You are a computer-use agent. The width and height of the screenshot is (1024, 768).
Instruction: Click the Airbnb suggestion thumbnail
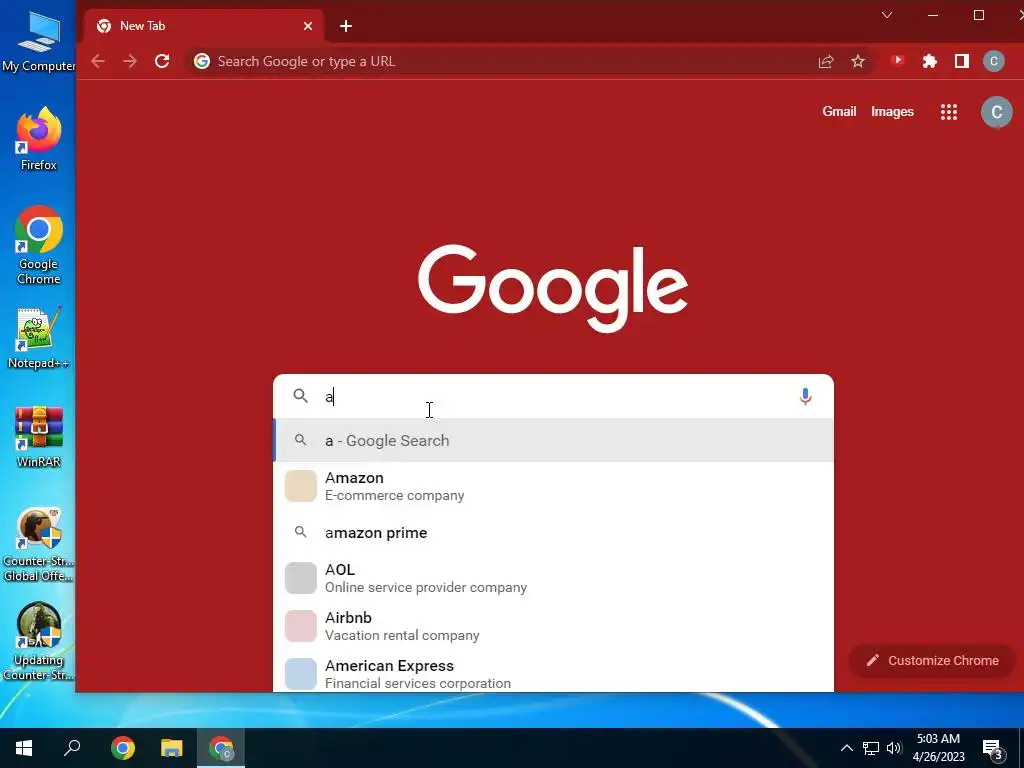[x=301, y=626]
